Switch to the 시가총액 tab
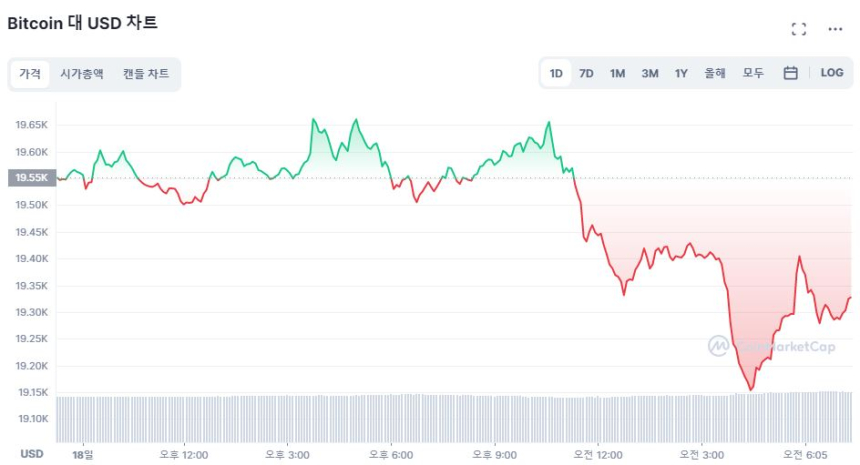The height and width of the screenshot is (465, 860). (81, 74)
